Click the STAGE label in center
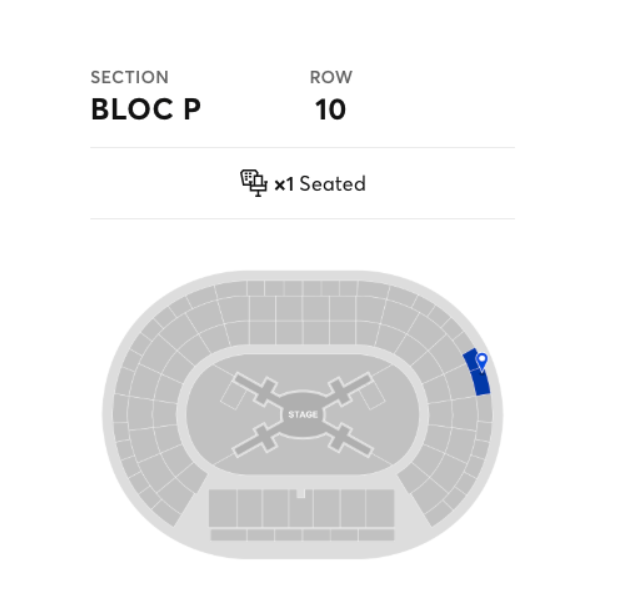Screen dimensions: 632x609 click(x=302, y=414)
